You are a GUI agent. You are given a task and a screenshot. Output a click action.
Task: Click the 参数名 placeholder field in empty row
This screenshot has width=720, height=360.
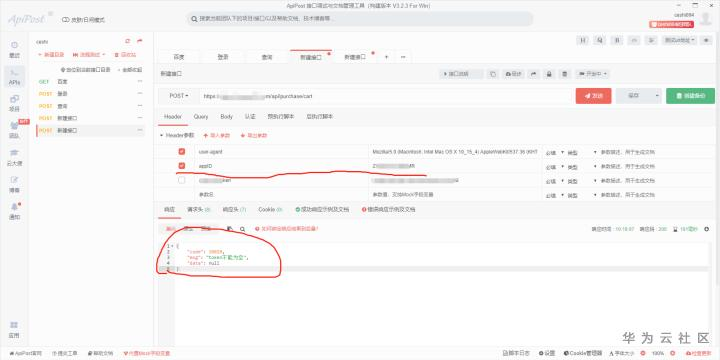coord(281,195)
